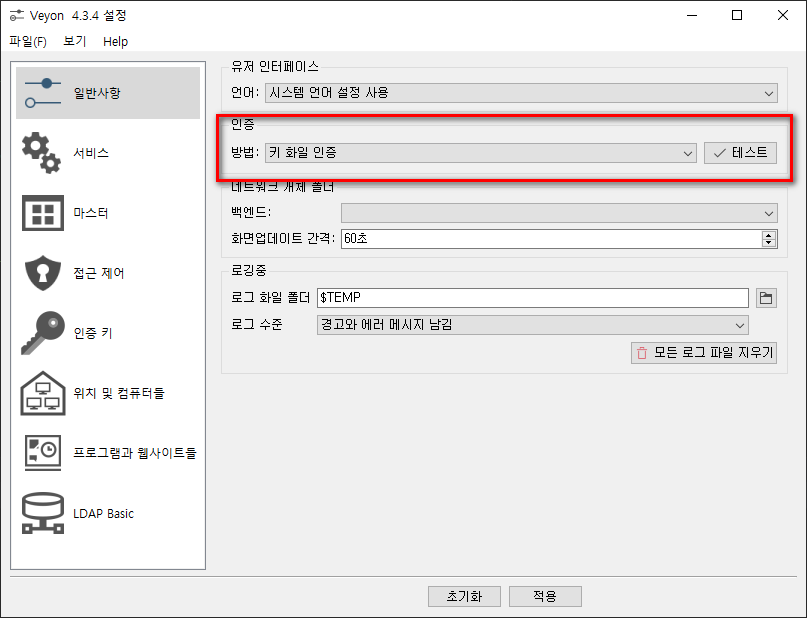Screen dimensions: 807x618
Task: Click the folder browse icon for log directory
Action: pyautogui.click(x=766, y=298)
